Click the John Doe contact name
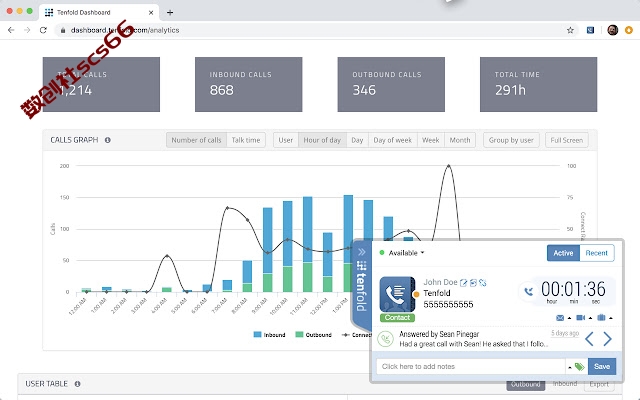This screenshot has height=400, width=640. tap(440, 282)
